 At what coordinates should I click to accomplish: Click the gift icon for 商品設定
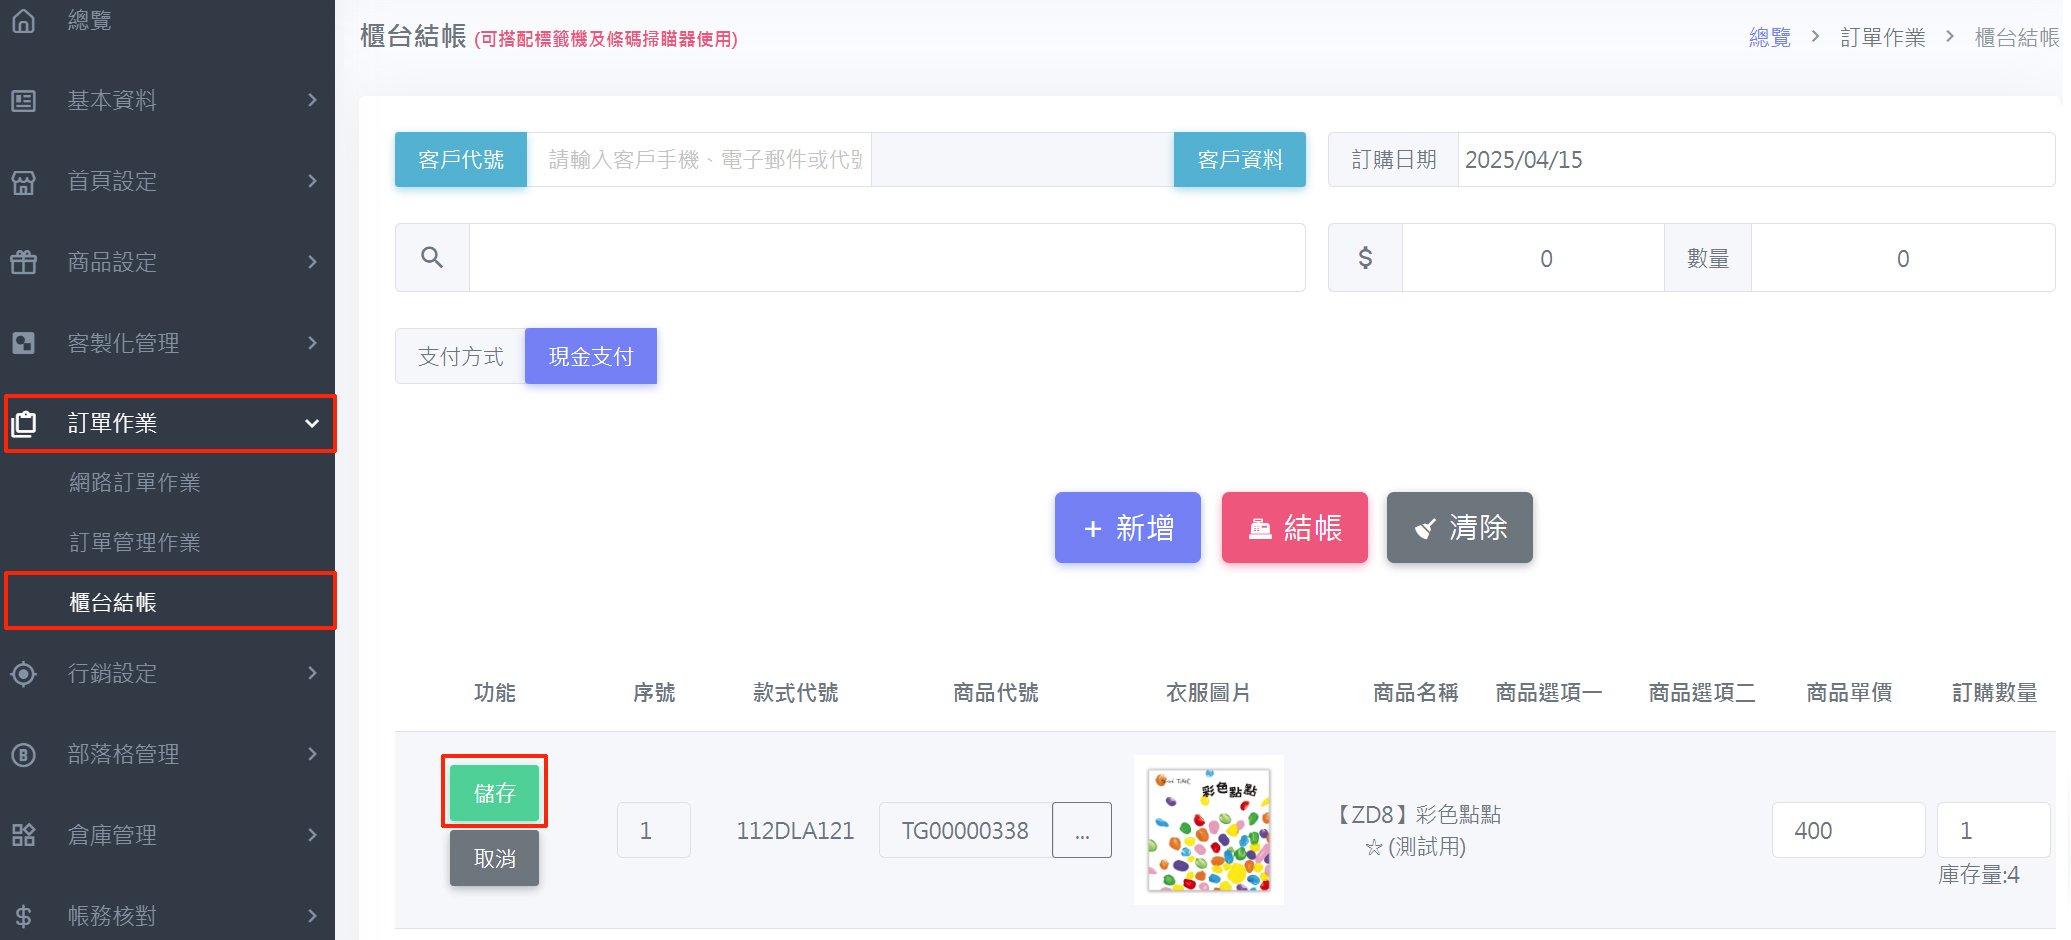(x=23, y=262)
